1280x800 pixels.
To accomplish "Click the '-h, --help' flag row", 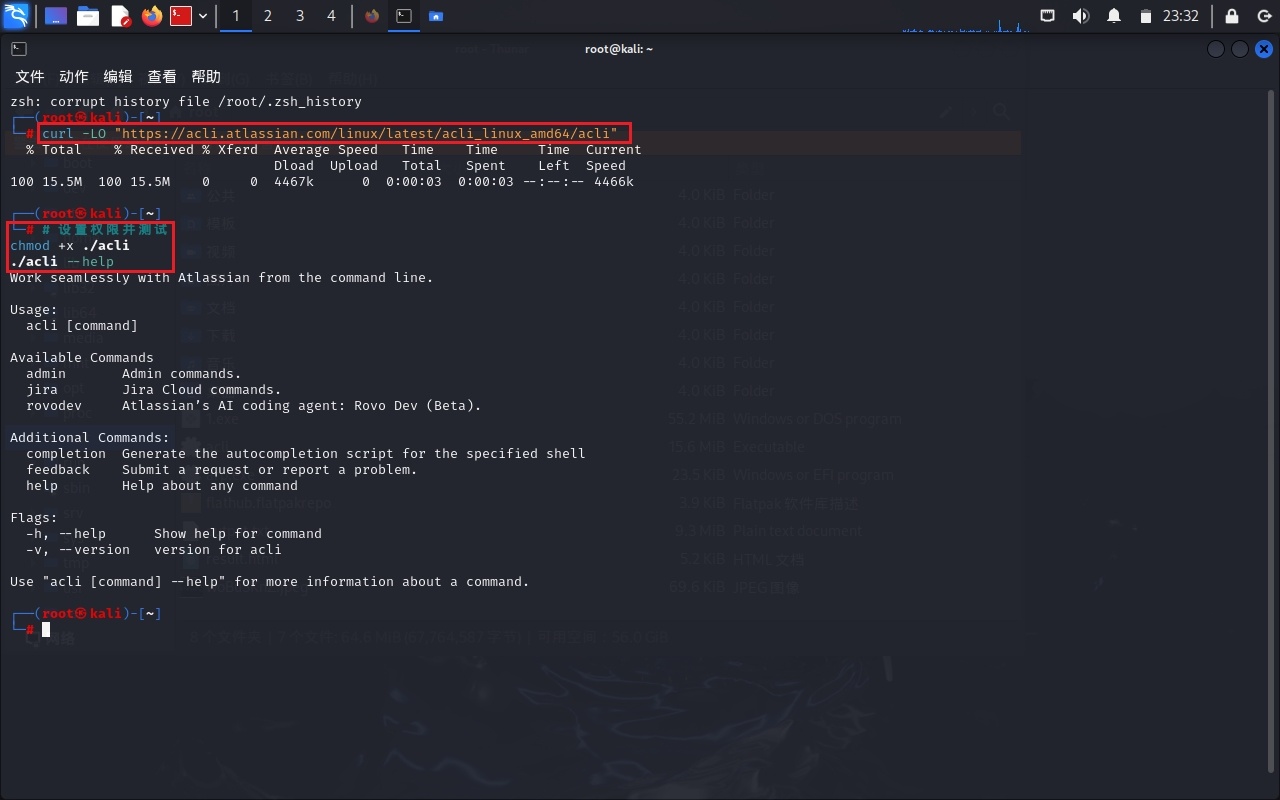I will click(x=174, y=534).
